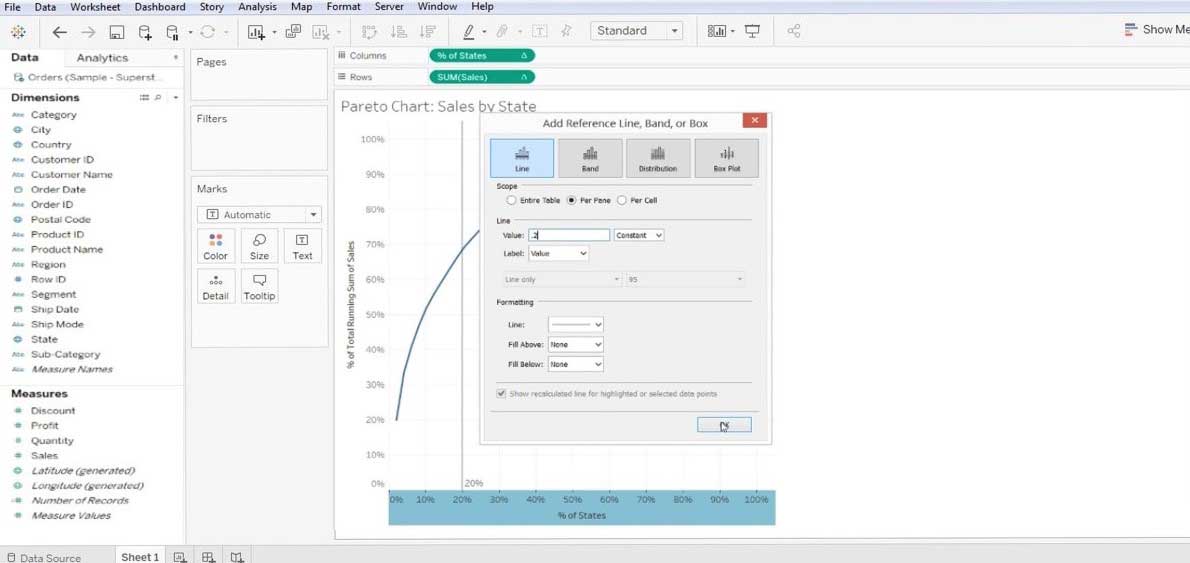This screenshot has height=563, width=1190.
Task: Select the Per Cell scope radio button
Action: point(622,201)
